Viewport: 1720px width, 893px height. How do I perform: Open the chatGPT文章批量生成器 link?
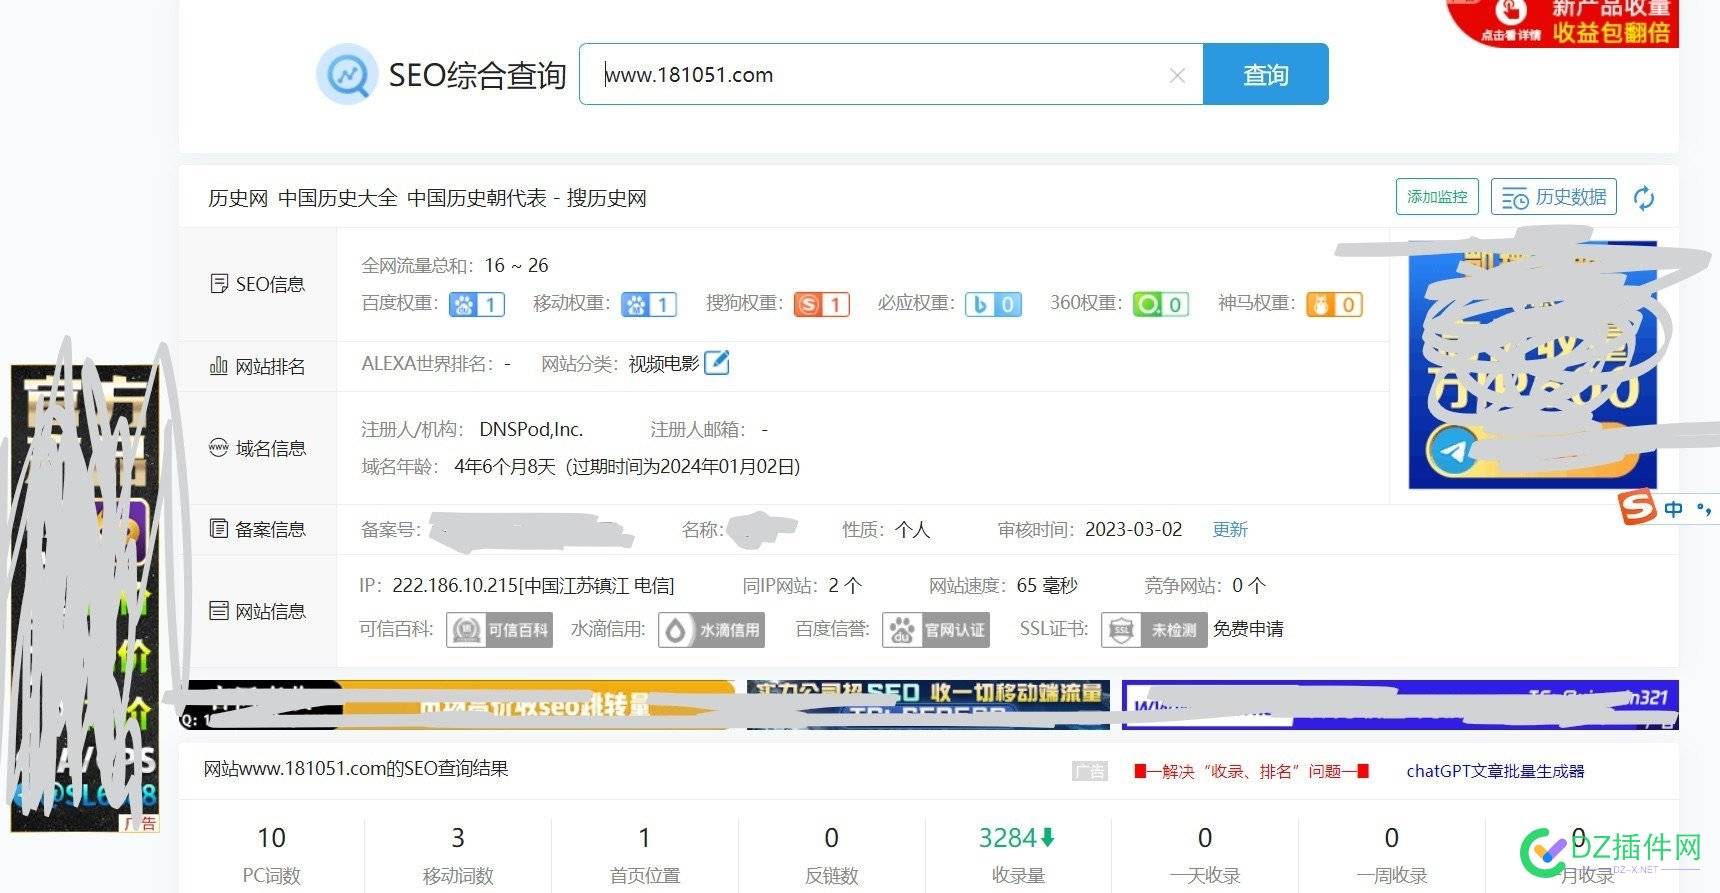[1495, 771]
